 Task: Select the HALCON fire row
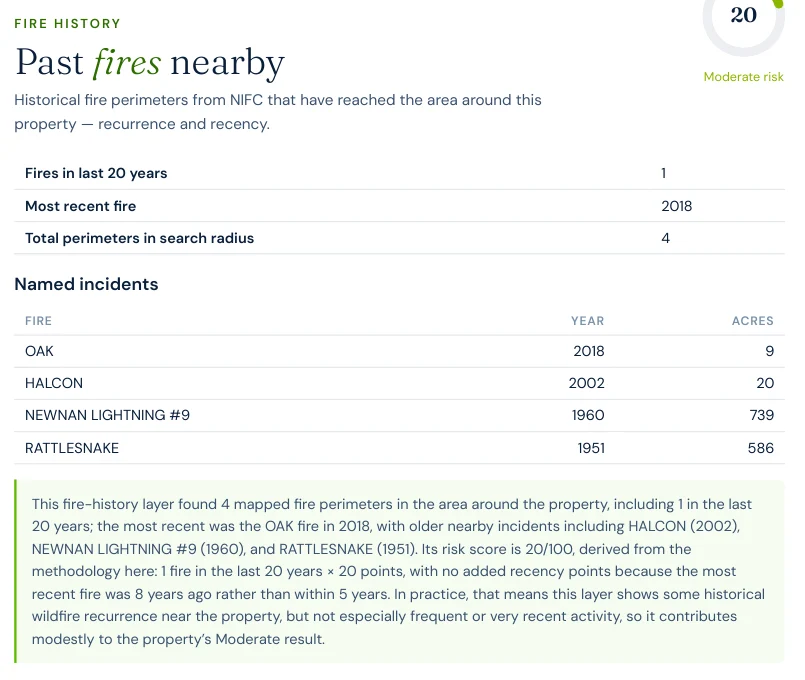(x=399, y=383)
